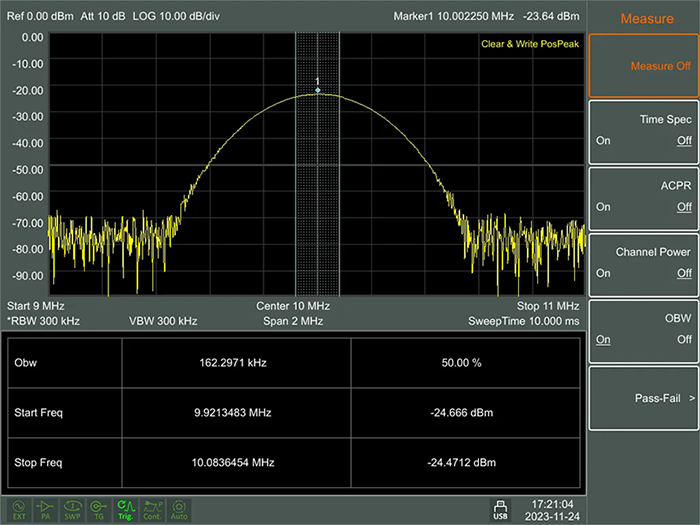Screen dimensions: 700x525
Task: Click the Marker1 amplitude -23.64 dBm
Action: point(551,16)
